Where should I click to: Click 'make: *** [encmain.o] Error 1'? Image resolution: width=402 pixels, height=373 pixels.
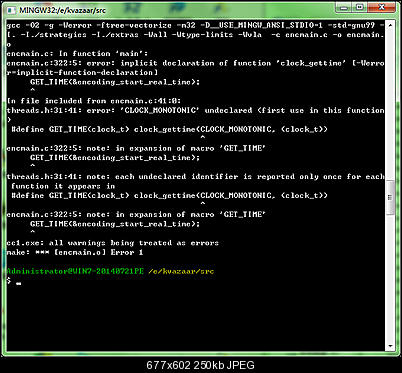click(75, 252)
